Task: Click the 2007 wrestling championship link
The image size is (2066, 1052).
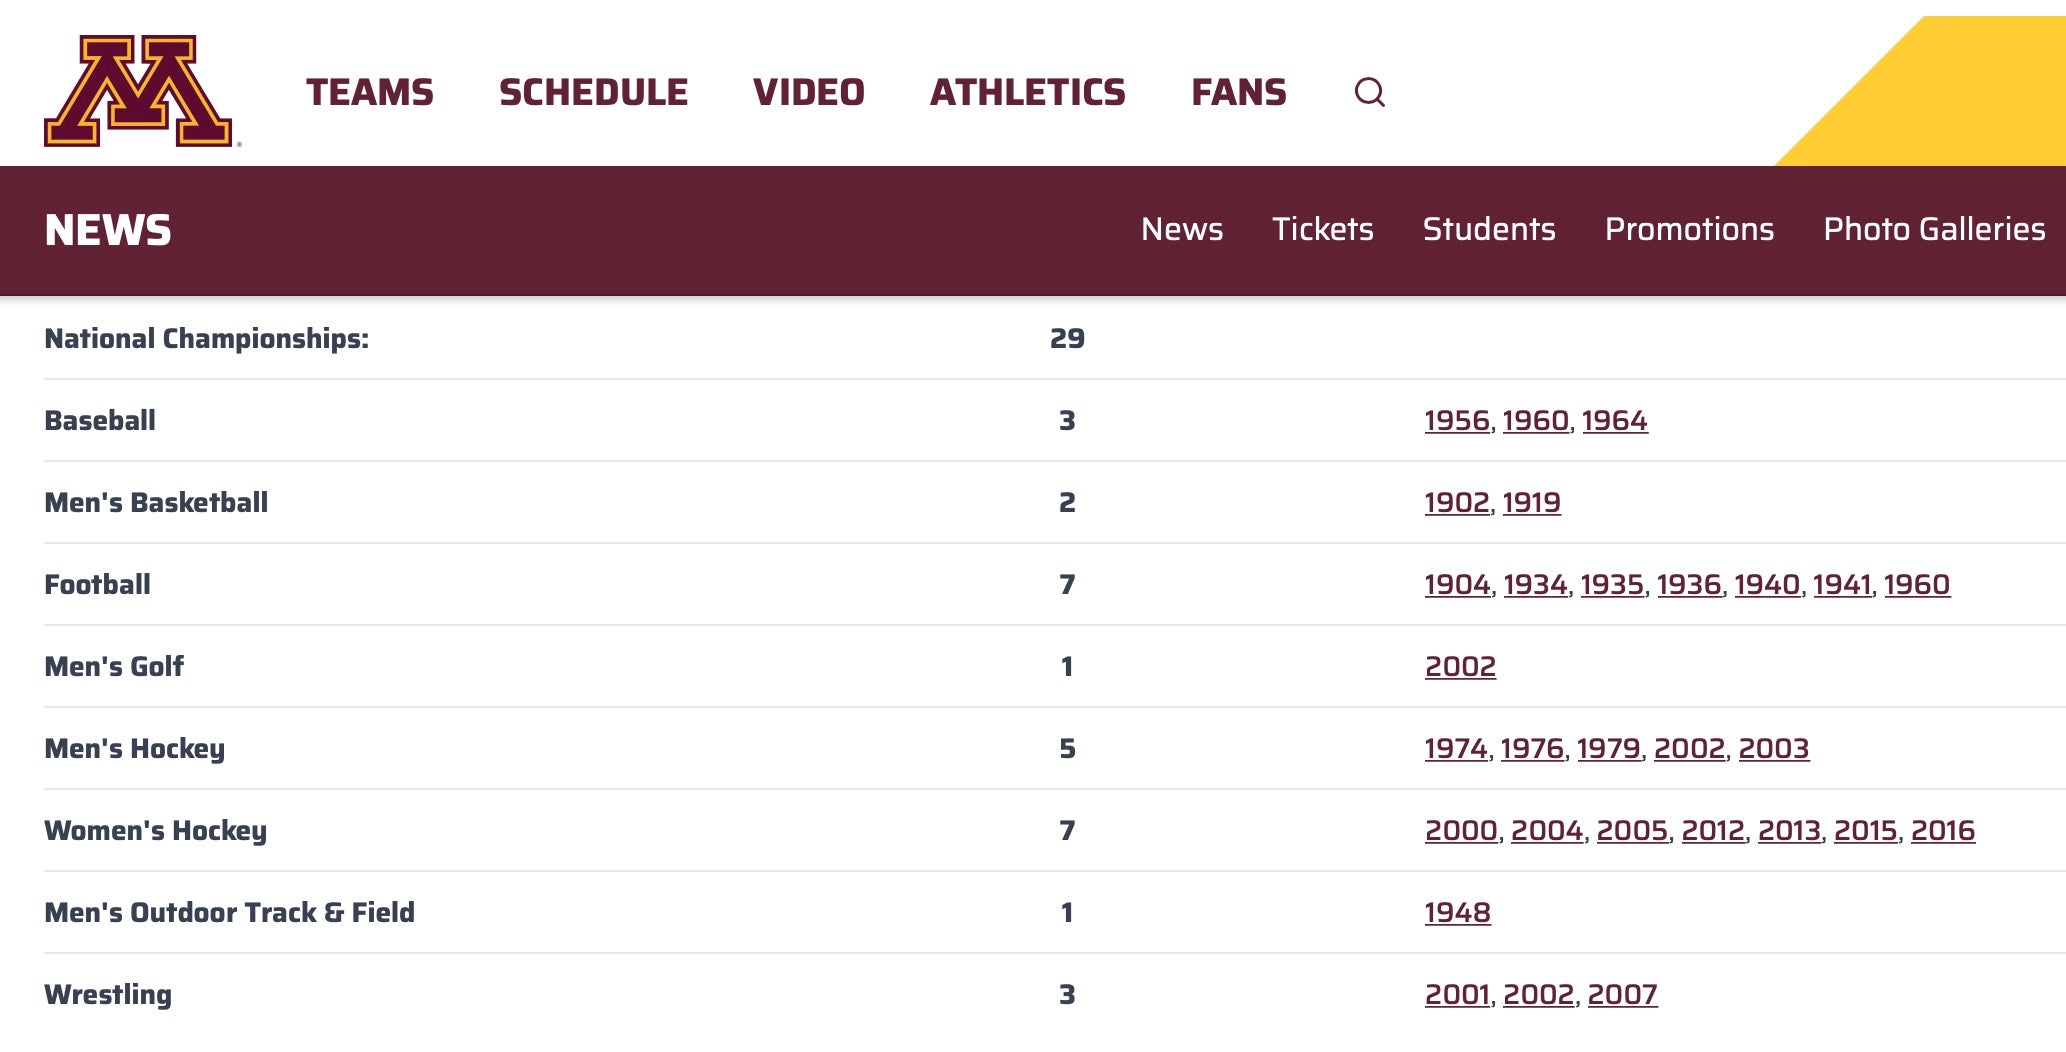Action: point(1622,995)
